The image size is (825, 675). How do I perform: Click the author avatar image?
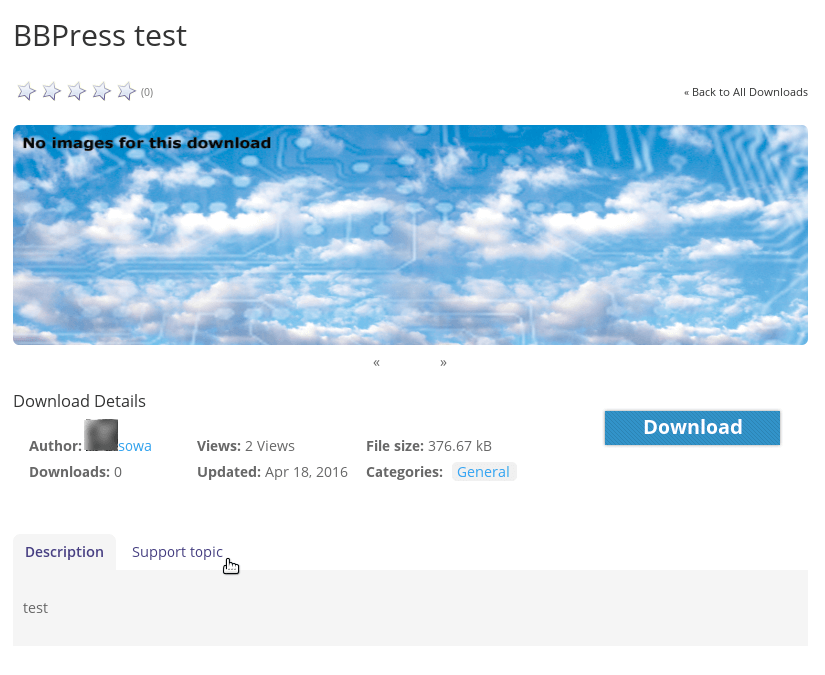[101, 435]
